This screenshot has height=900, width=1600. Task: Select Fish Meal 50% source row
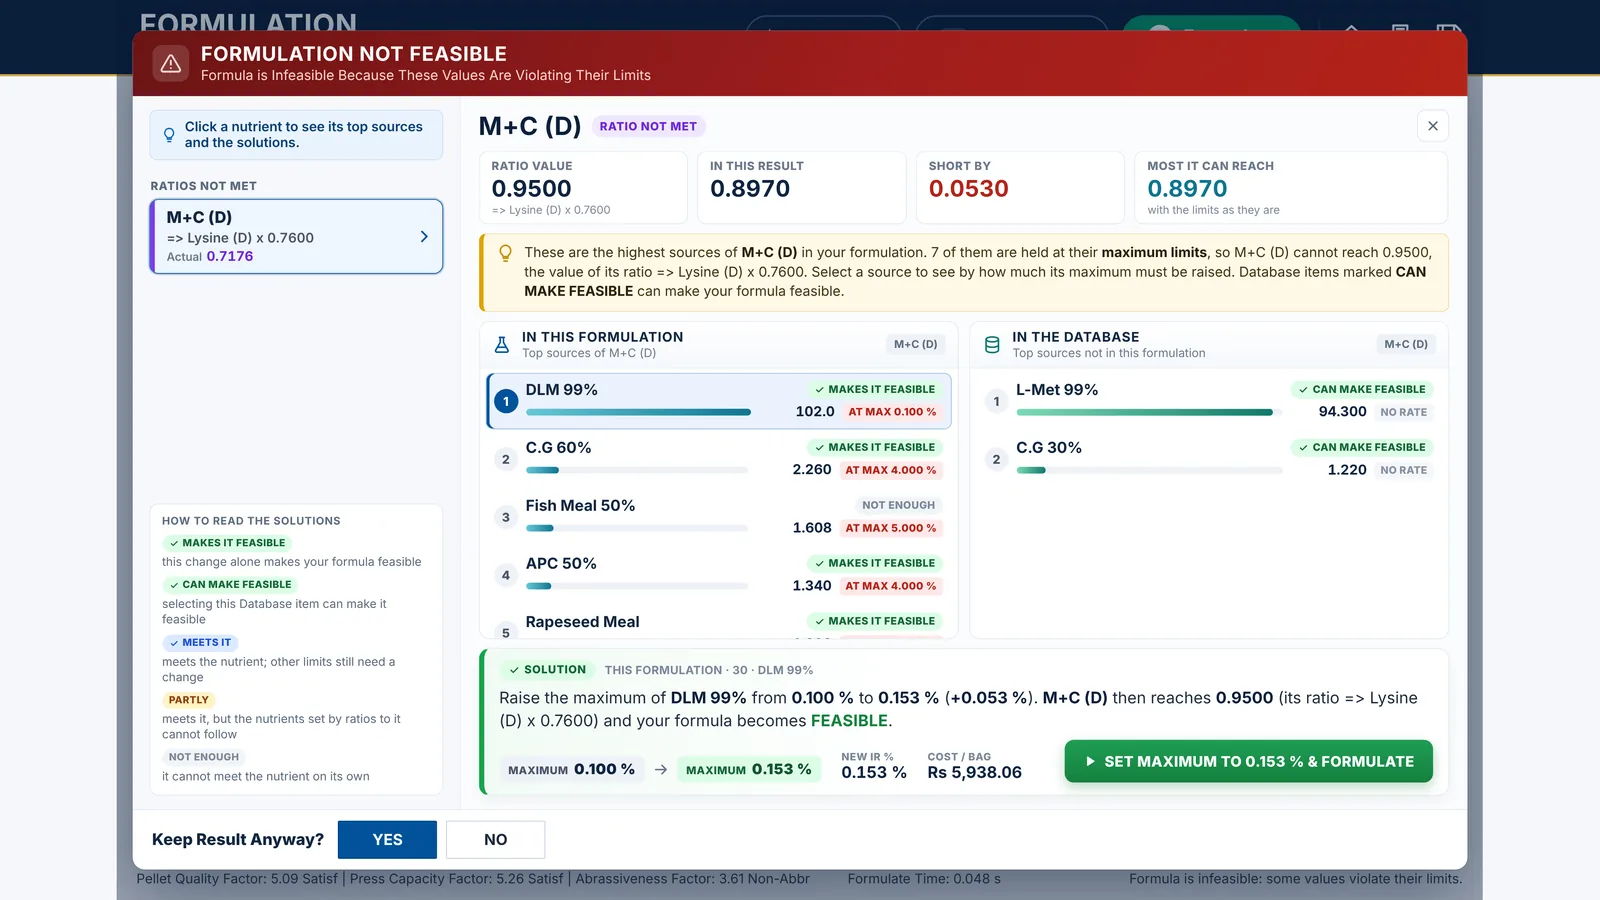click(x=718, y=517)
